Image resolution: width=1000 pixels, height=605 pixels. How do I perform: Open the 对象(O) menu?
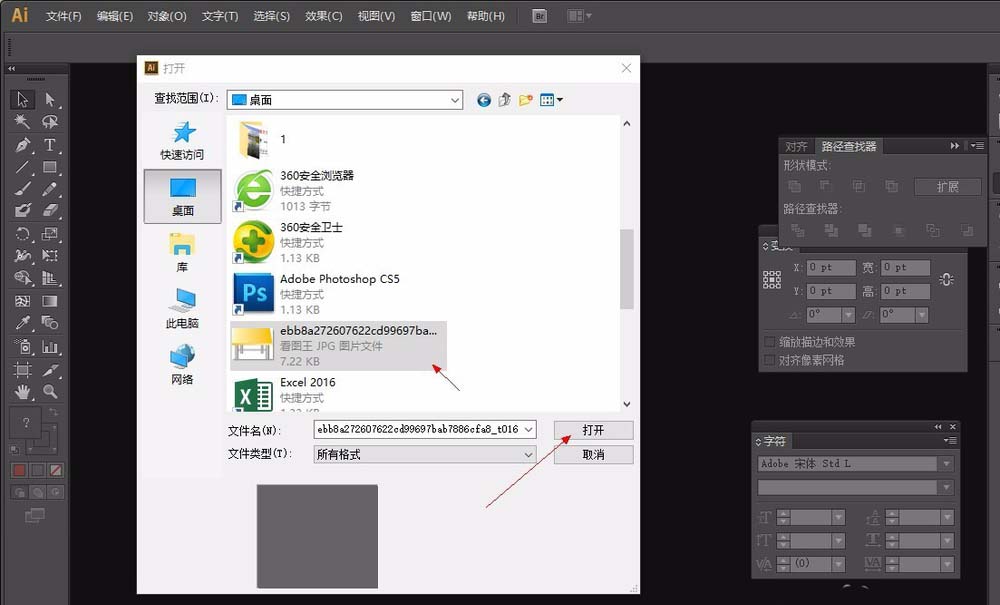[x=167, y=16]
